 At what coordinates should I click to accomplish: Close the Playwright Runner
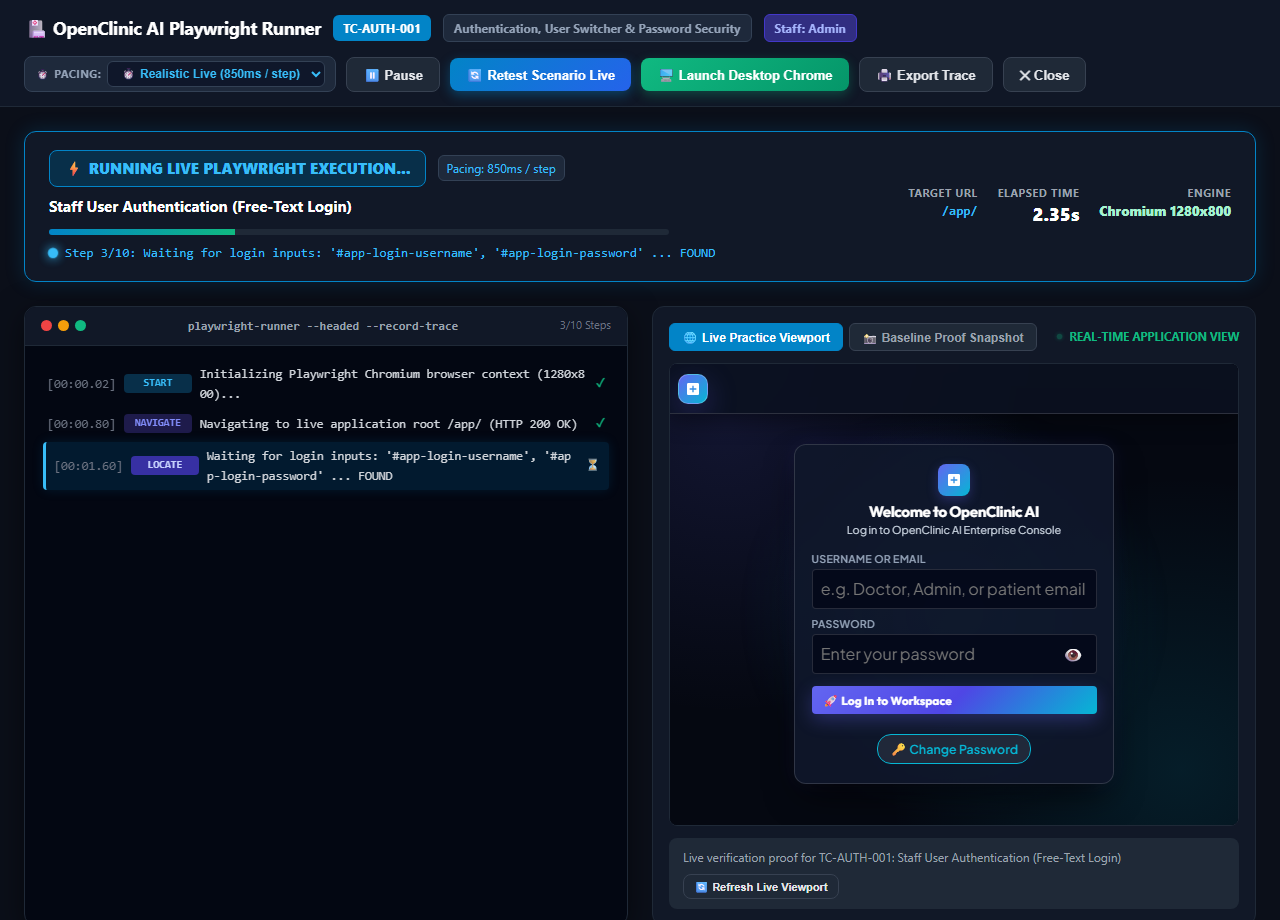[x=1044, y=75]
